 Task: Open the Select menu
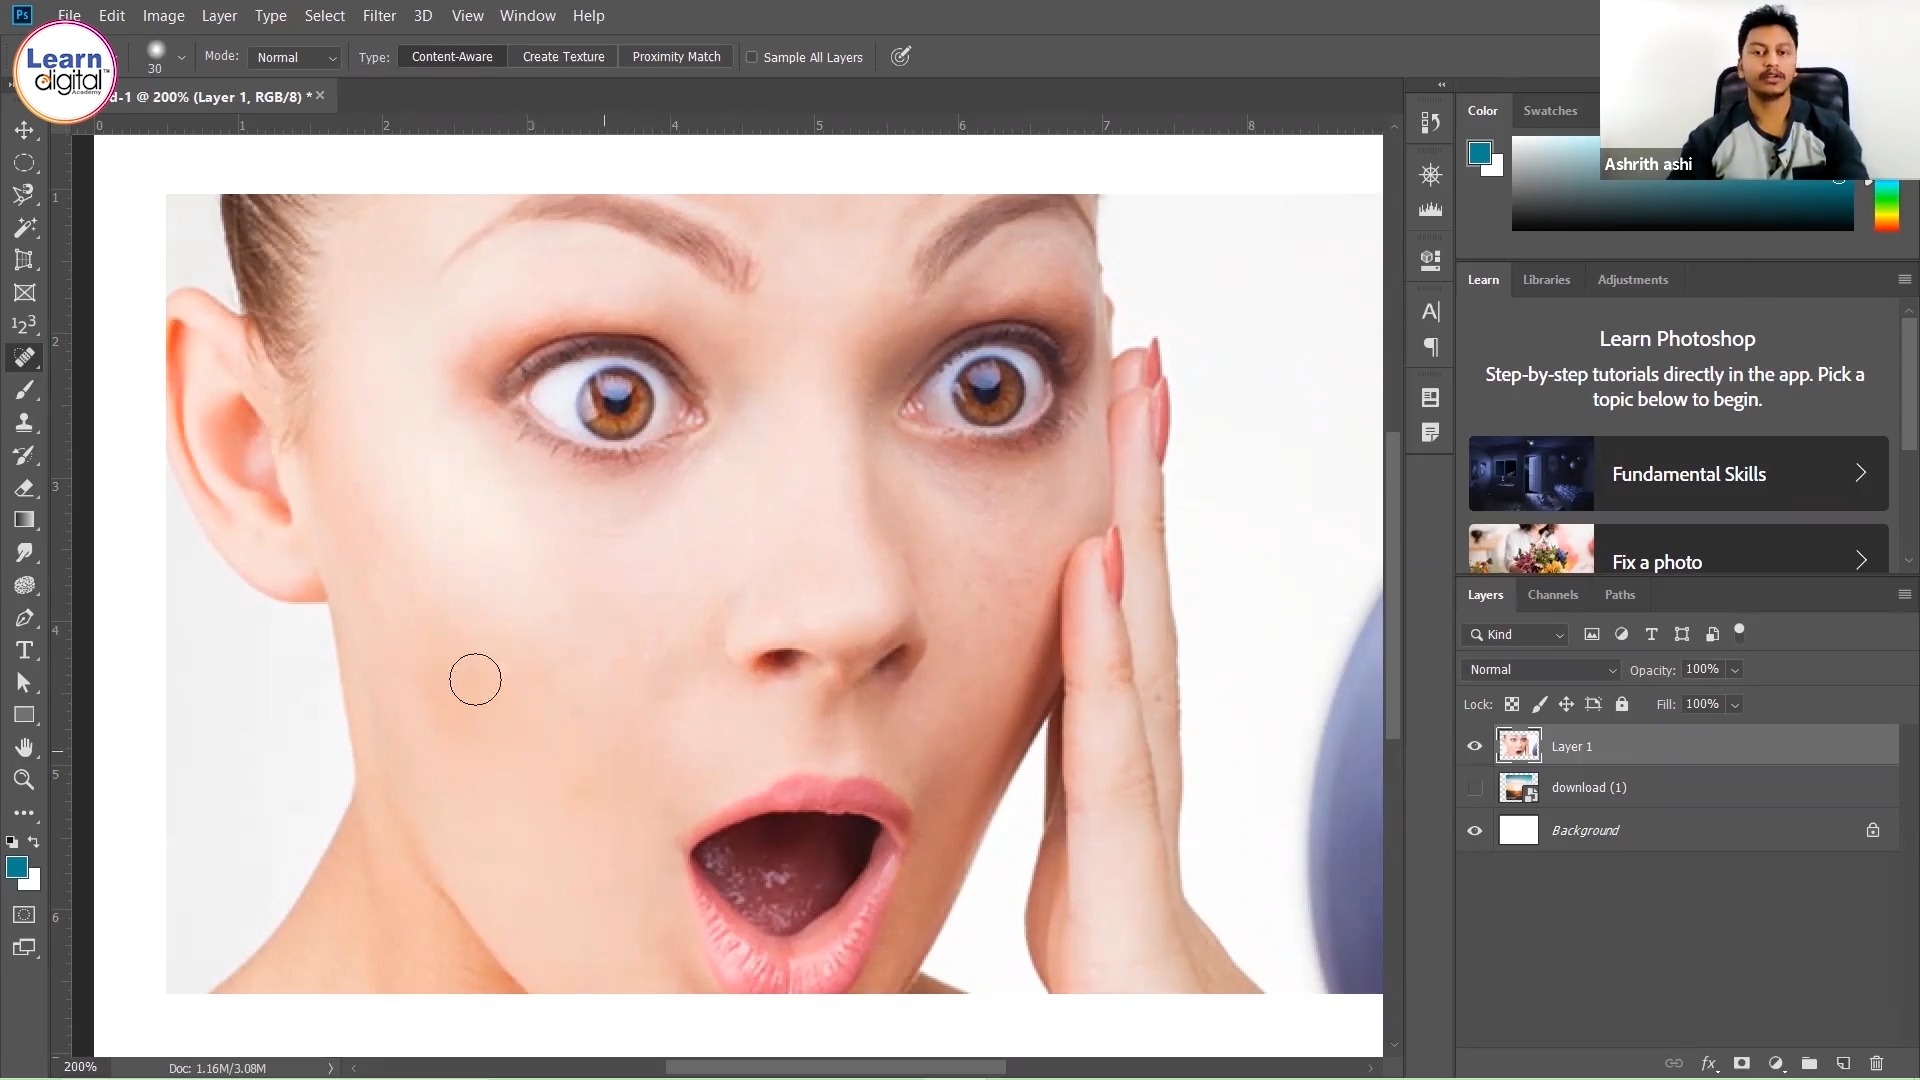[324, 16]
